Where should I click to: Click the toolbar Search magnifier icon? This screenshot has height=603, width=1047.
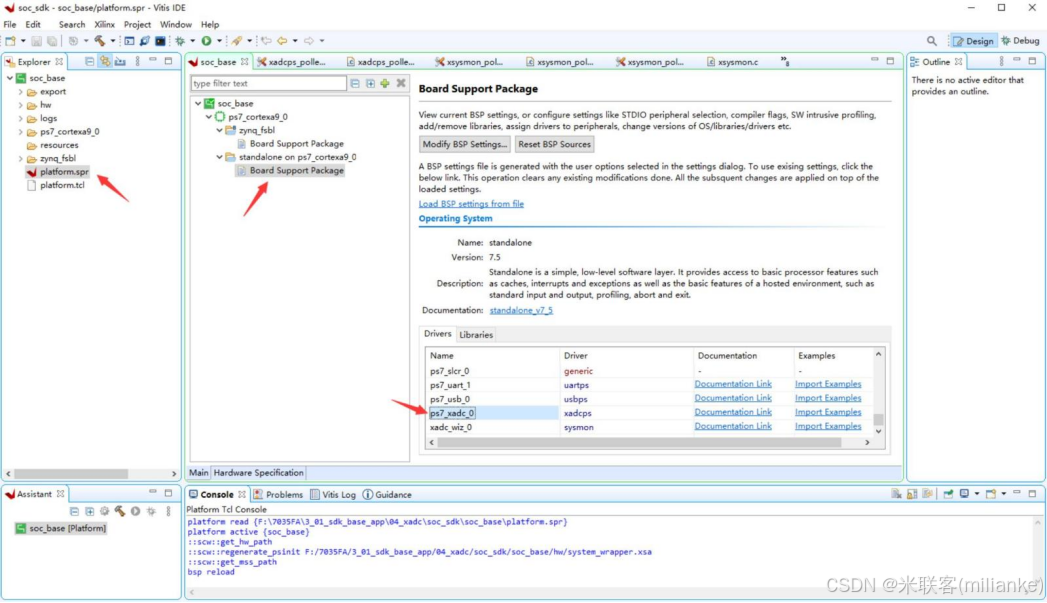(x=931, y=41)
